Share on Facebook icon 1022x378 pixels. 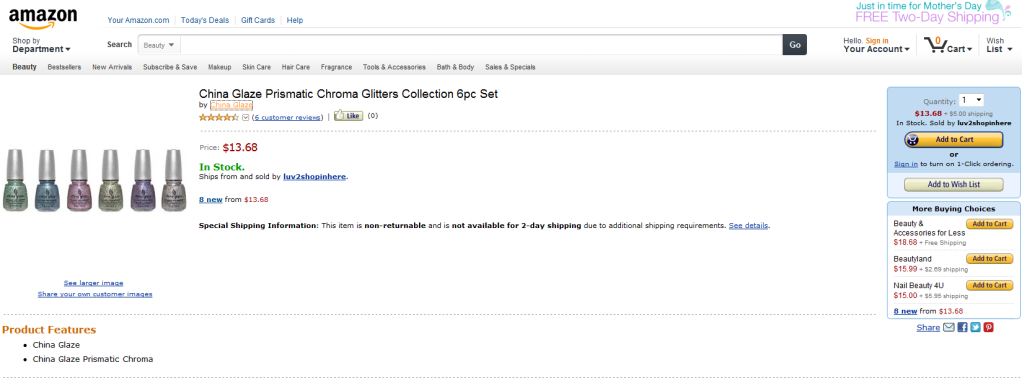coord(962,327)
